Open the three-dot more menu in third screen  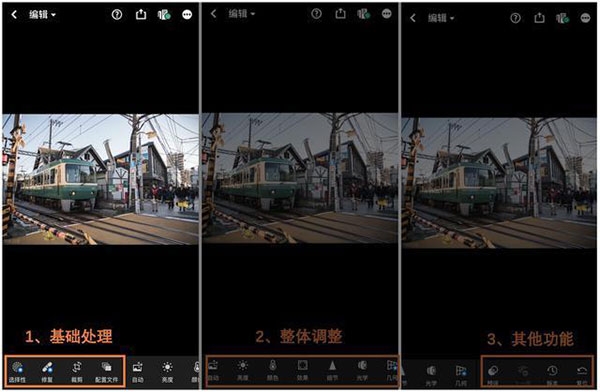pos(585,18)
